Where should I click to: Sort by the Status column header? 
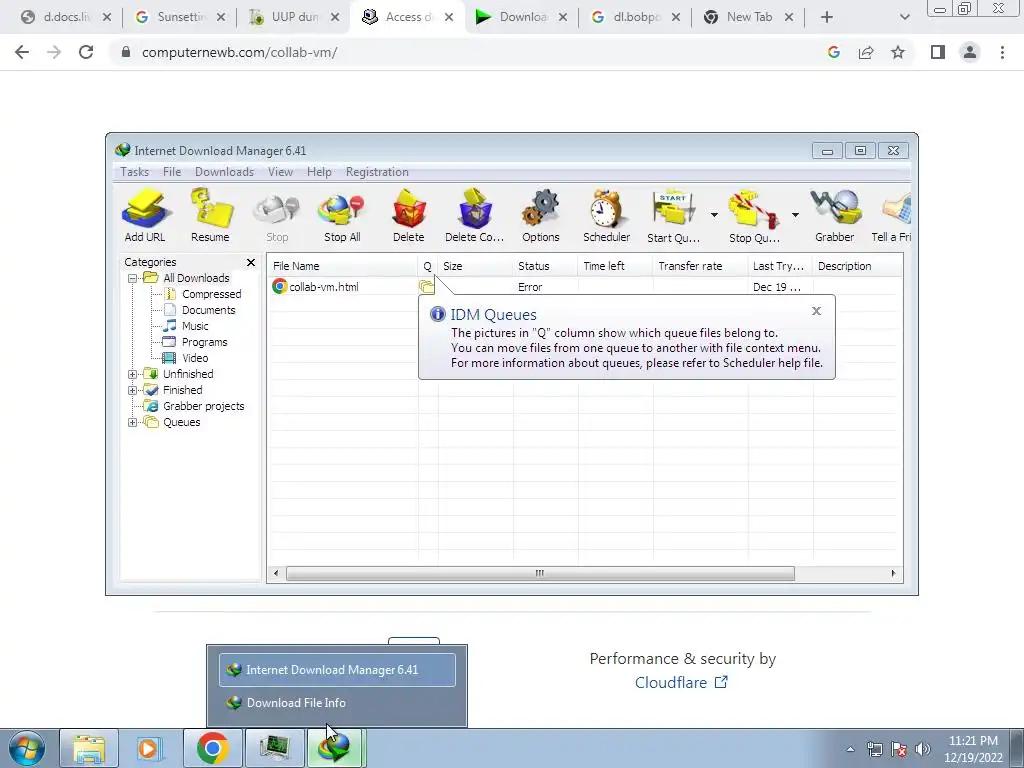coord(545,266)
